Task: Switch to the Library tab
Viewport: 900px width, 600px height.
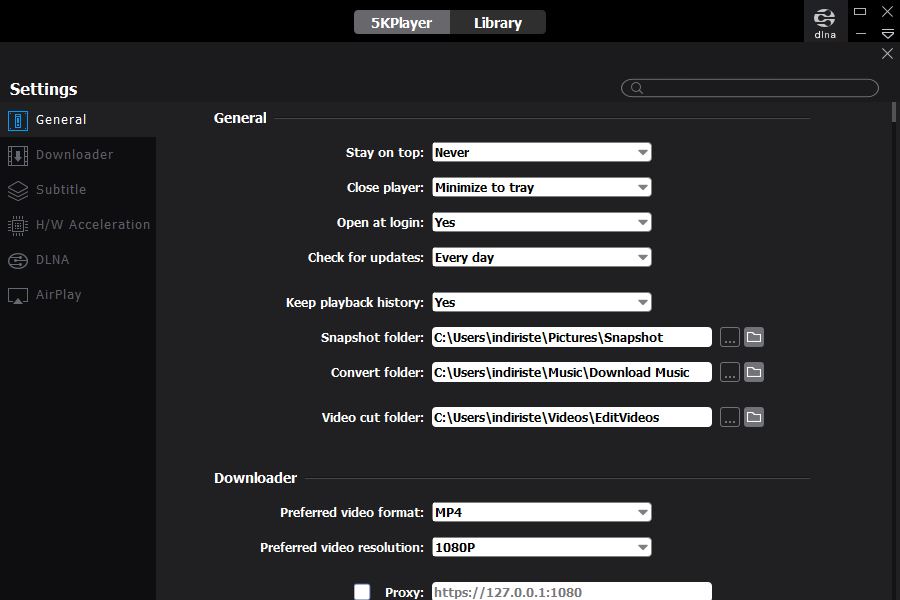Action: (498, 22)
